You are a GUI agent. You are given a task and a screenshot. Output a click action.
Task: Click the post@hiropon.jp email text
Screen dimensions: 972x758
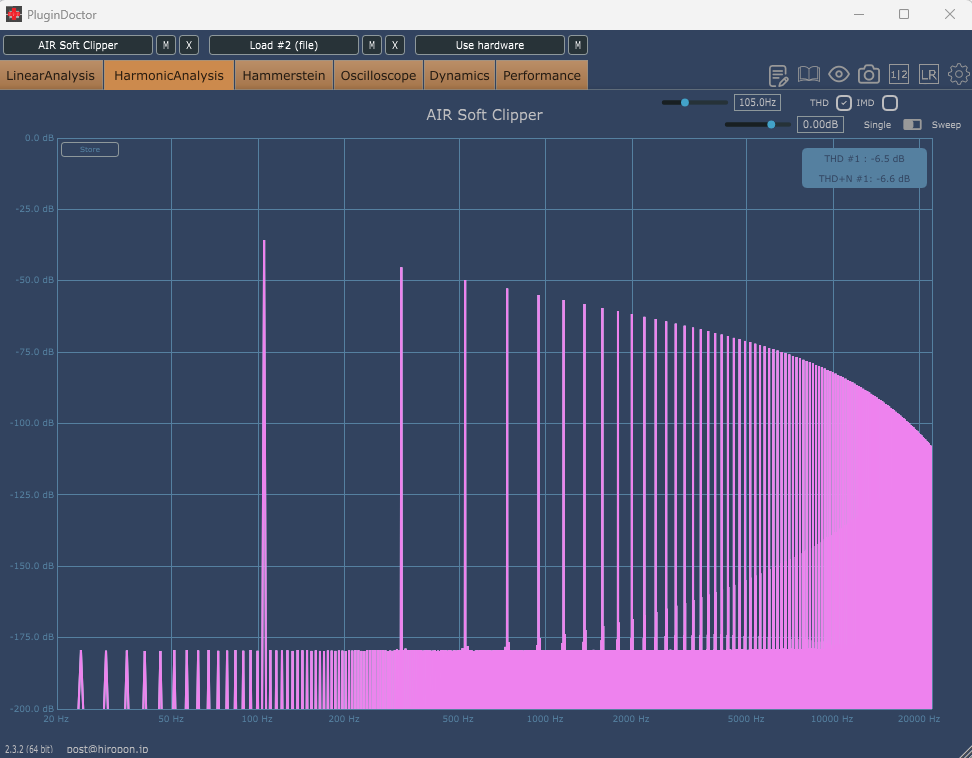(107, 749)
